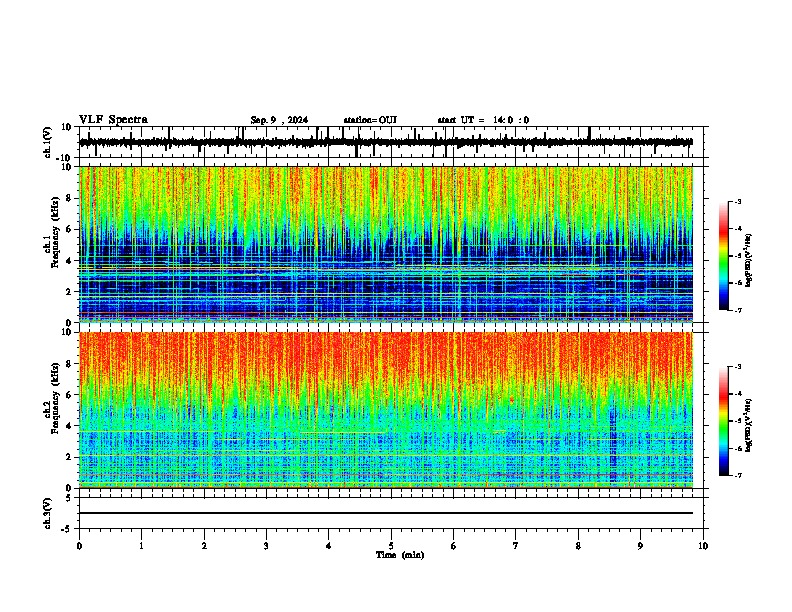The image size is (792, 612).
Task: Click the log(PSD) label beside ch.2 colorbar
Action: (x=749, y=425)
